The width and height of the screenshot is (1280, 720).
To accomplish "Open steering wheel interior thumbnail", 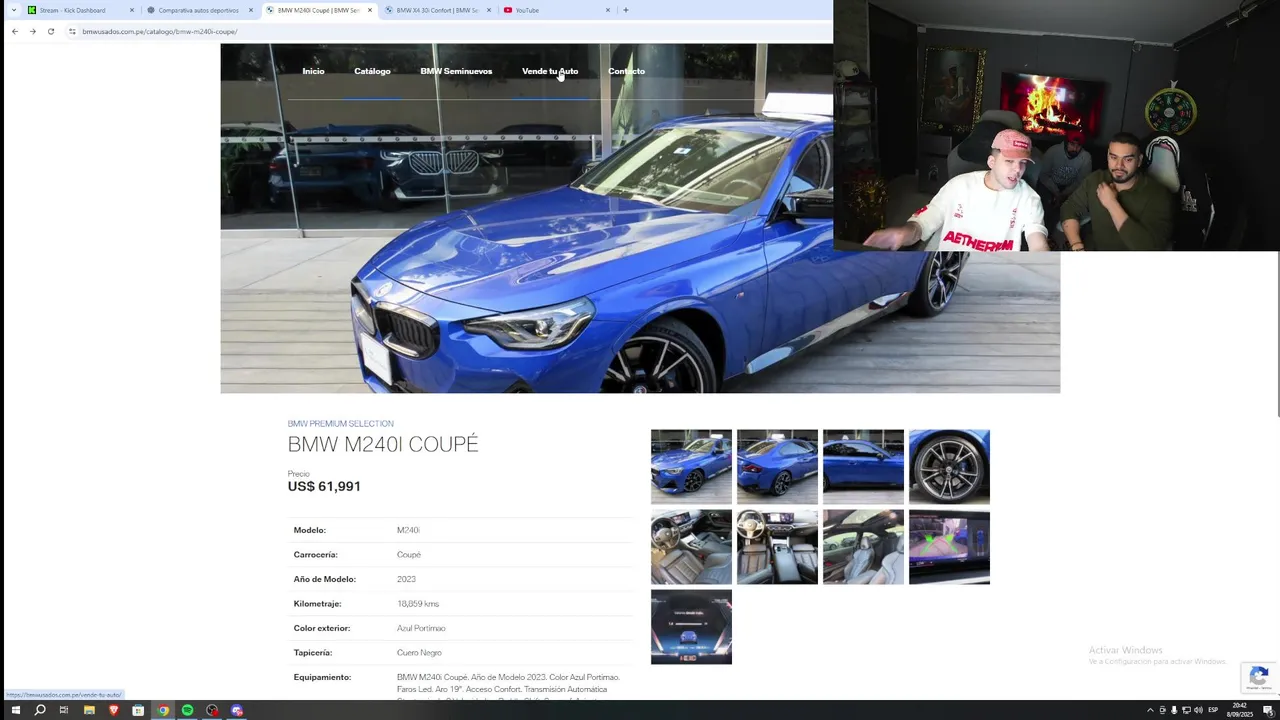I will (691, 547).
